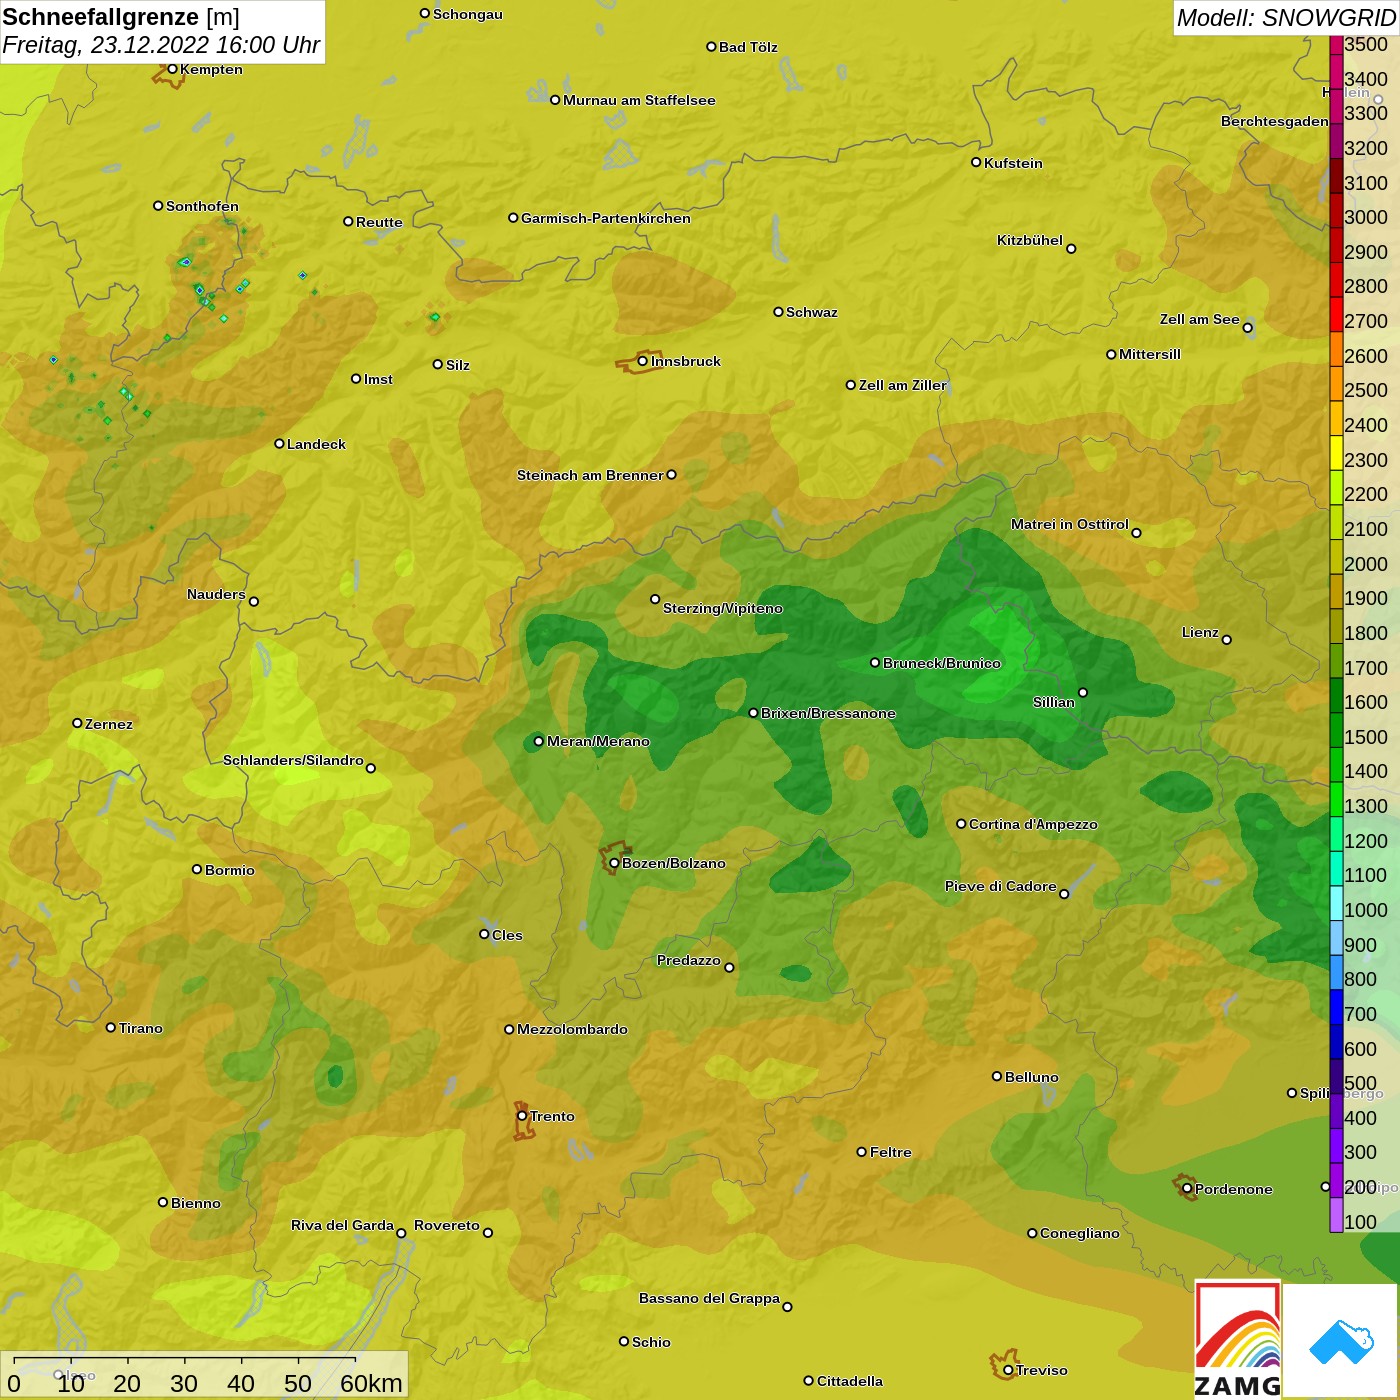Screen dimensions: 1400x1400
Task: Click the Lienz location dot
Action: pos(1227,640)
